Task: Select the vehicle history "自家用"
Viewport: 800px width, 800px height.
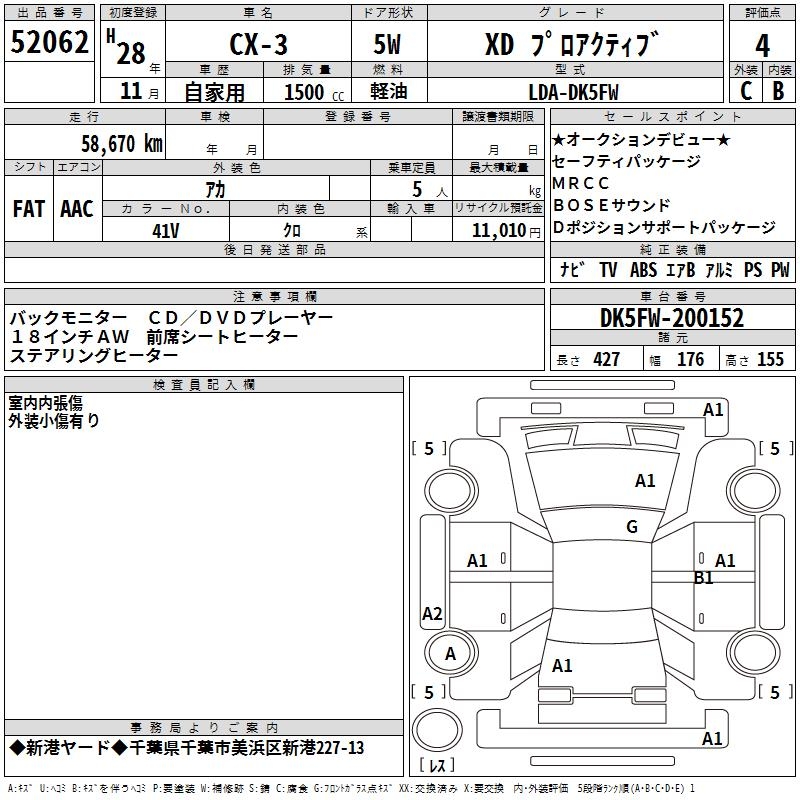Action: click(x=214, y=92)
